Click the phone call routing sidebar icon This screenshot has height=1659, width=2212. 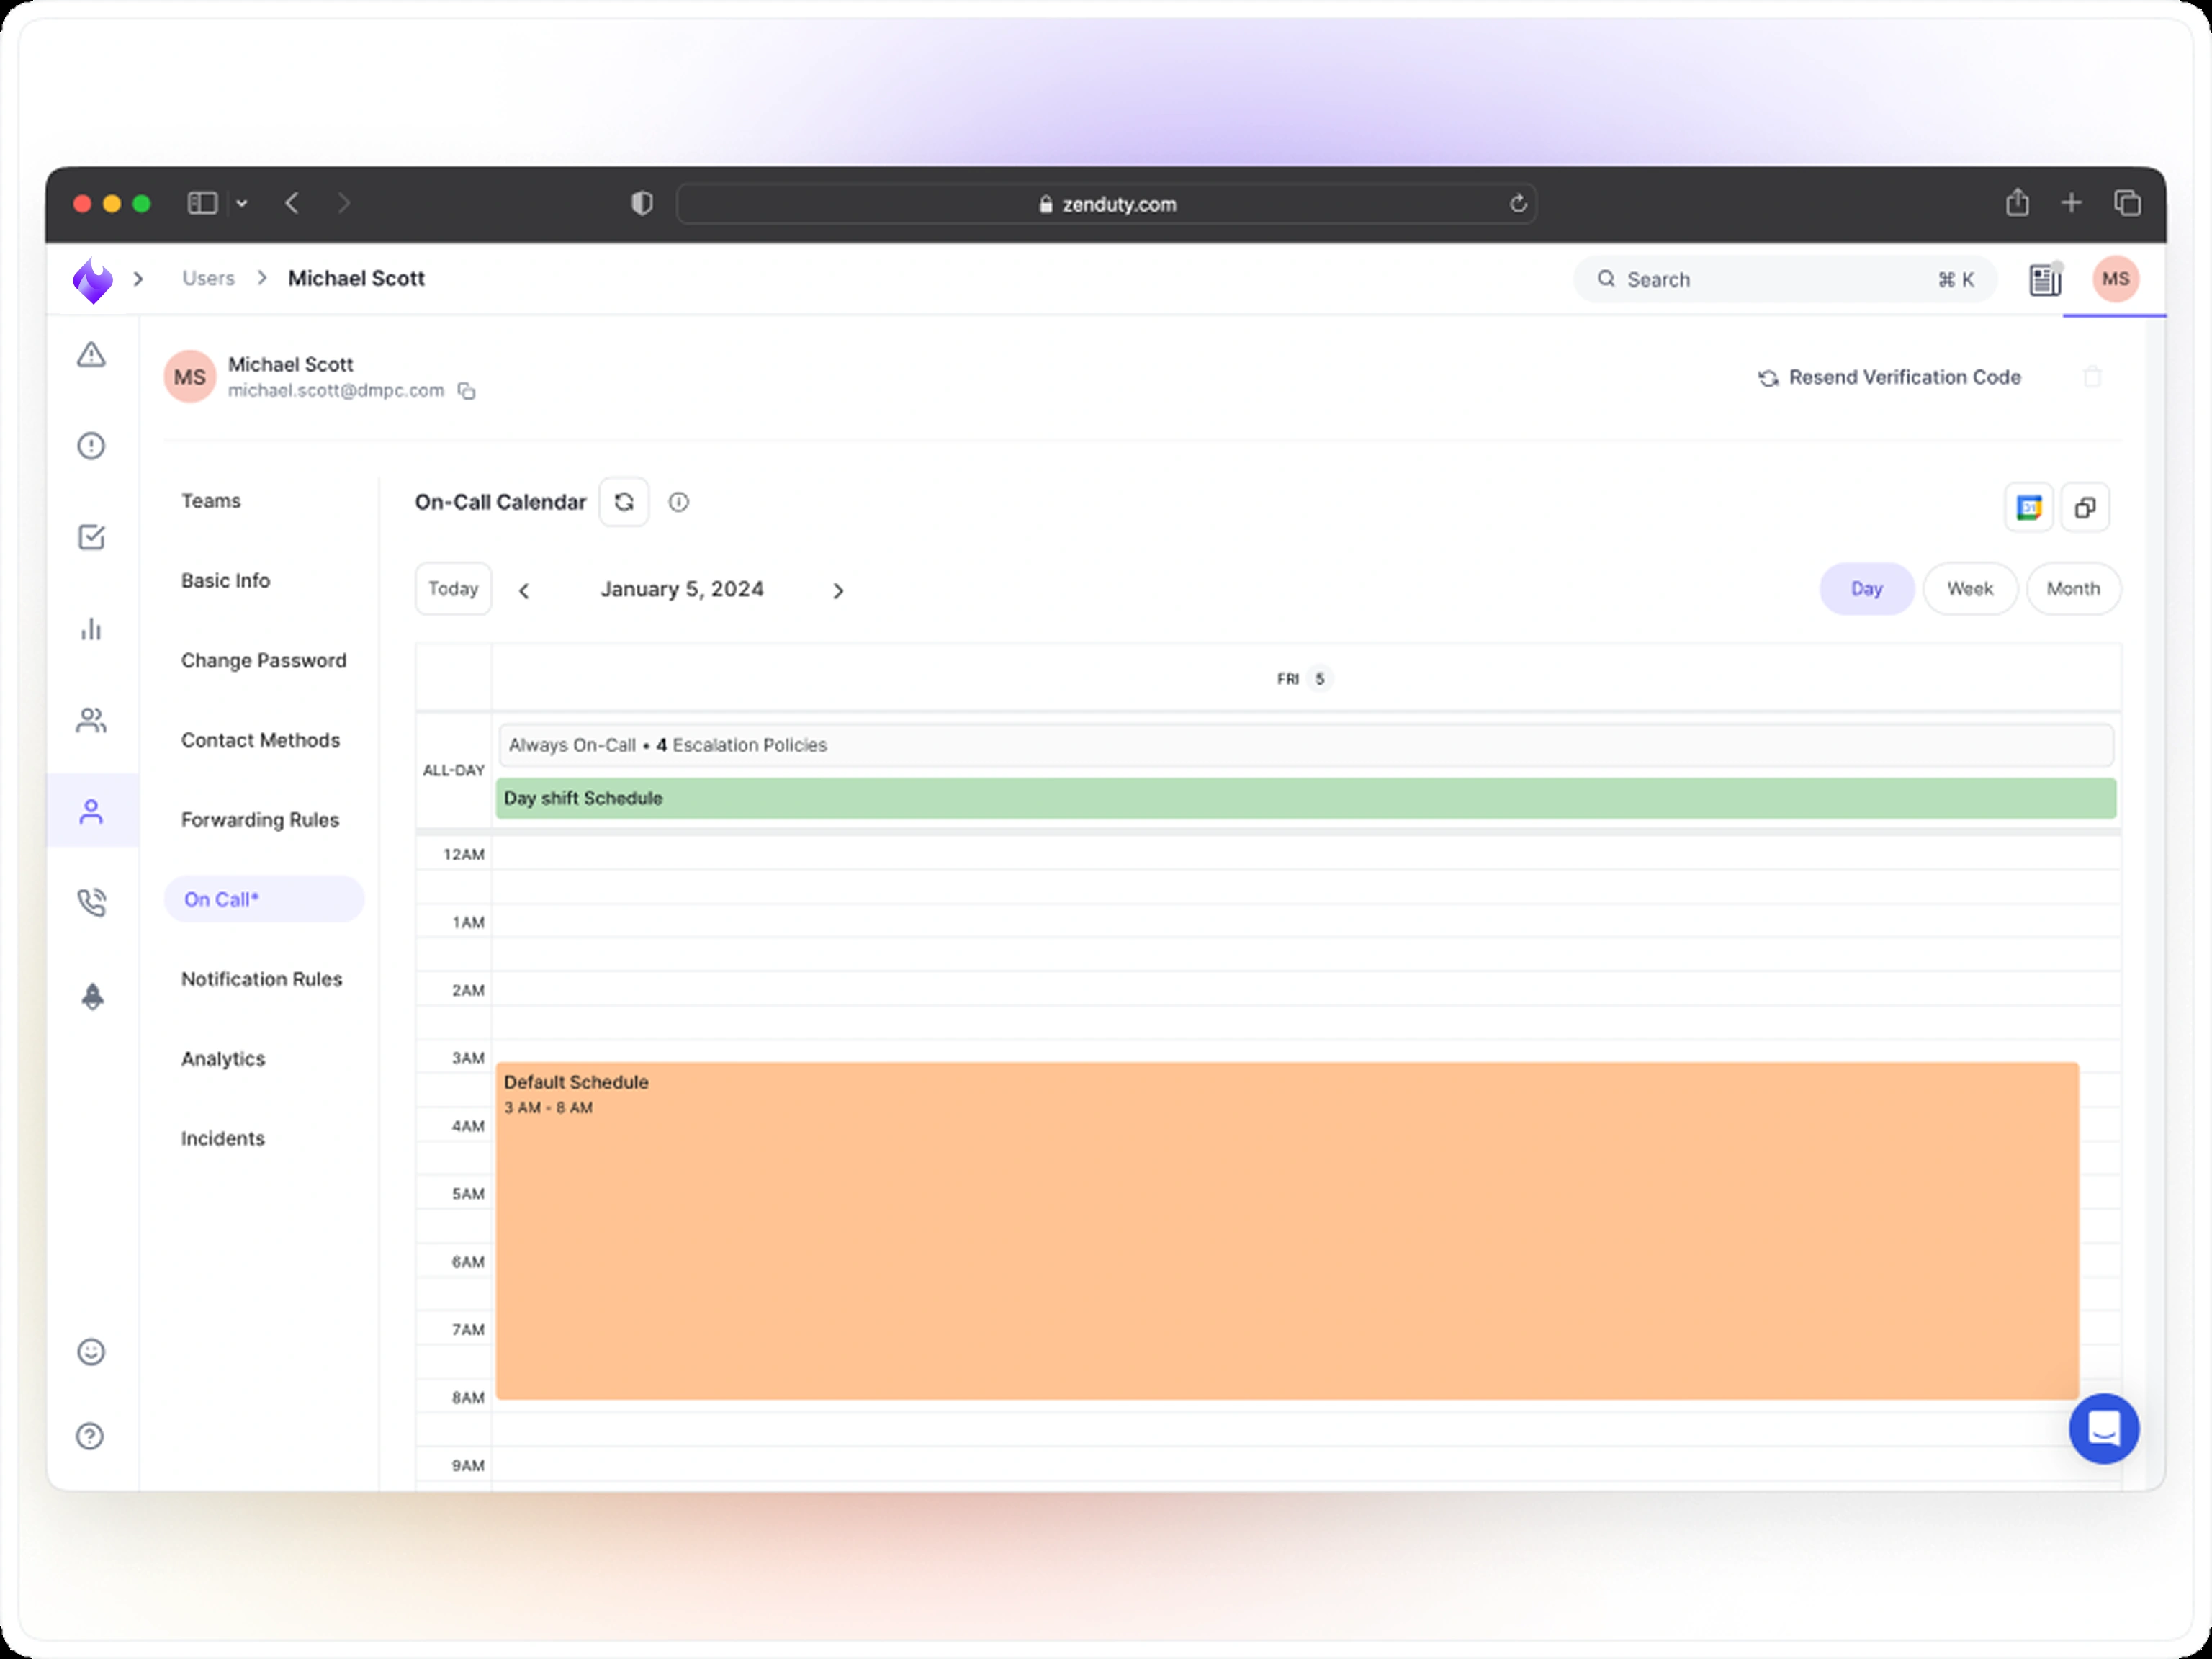tap(91, 903)
